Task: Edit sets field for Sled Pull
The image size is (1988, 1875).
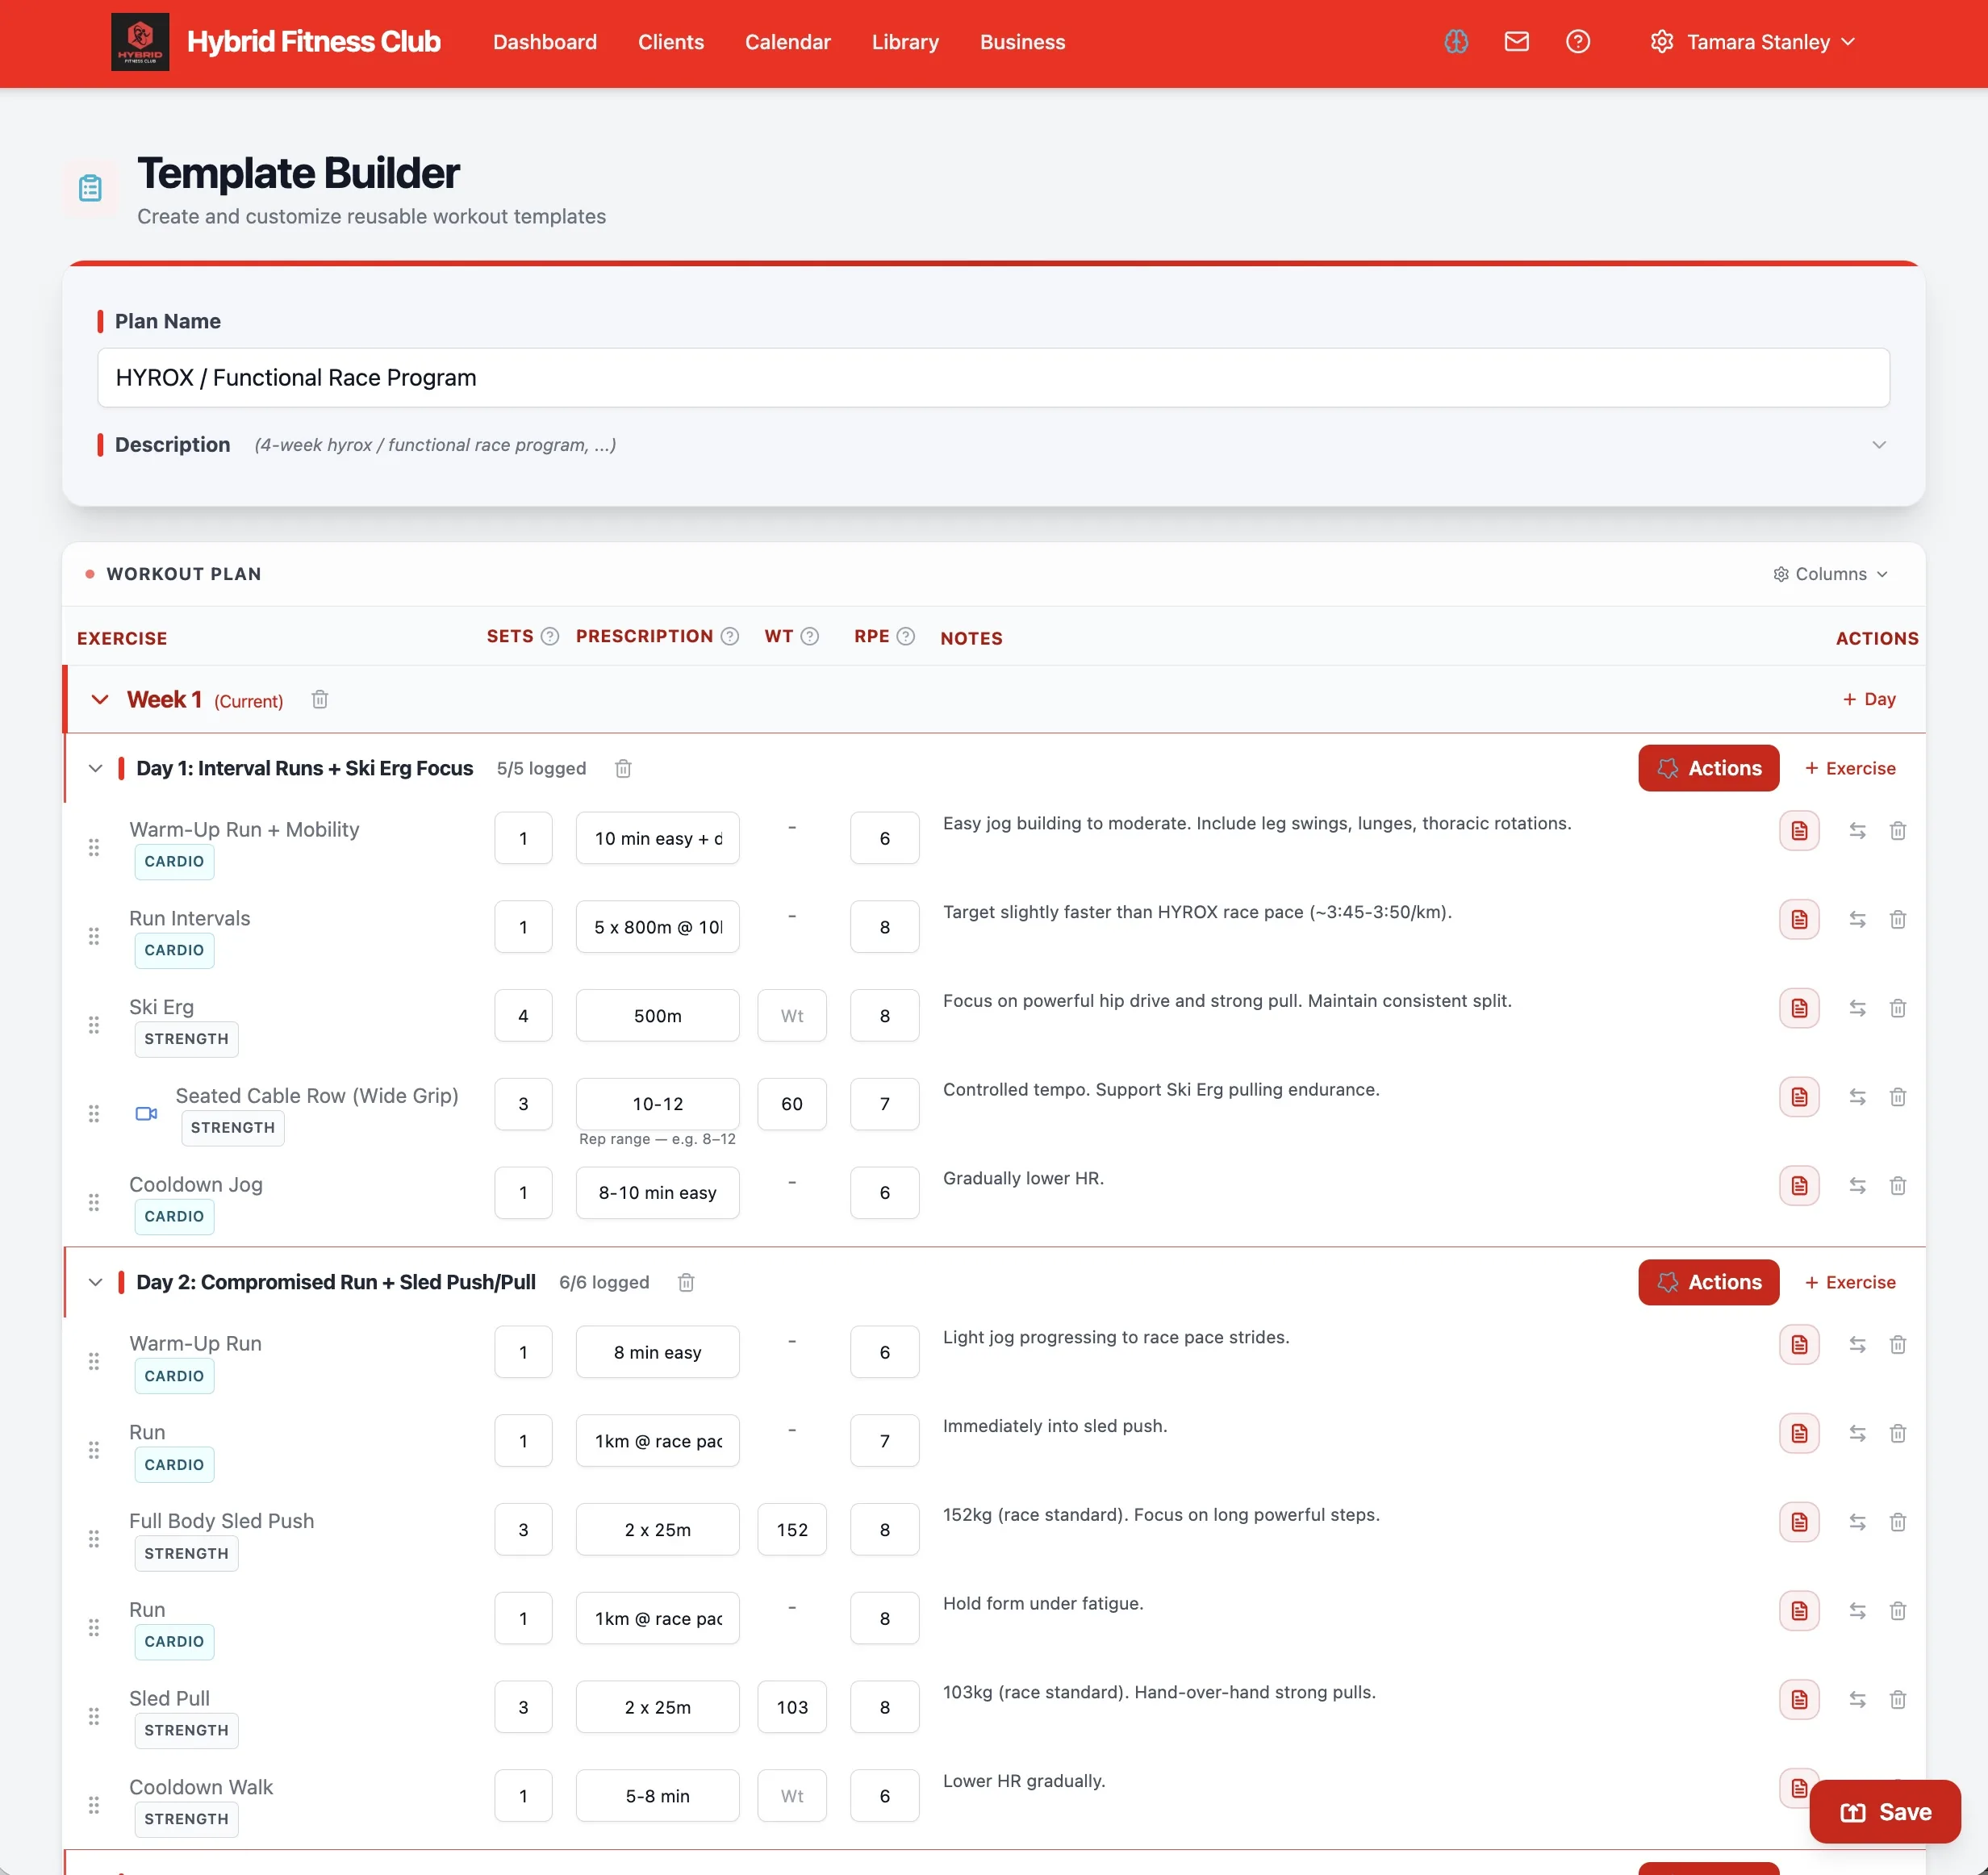Action: [523, 1707]
